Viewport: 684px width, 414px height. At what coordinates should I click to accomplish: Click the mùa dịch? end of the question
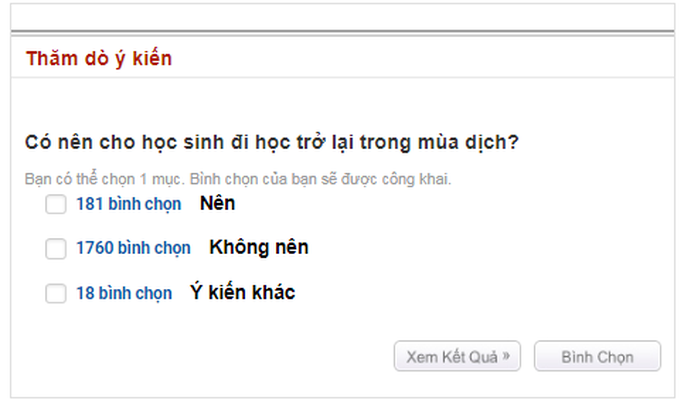pos(468,142)
